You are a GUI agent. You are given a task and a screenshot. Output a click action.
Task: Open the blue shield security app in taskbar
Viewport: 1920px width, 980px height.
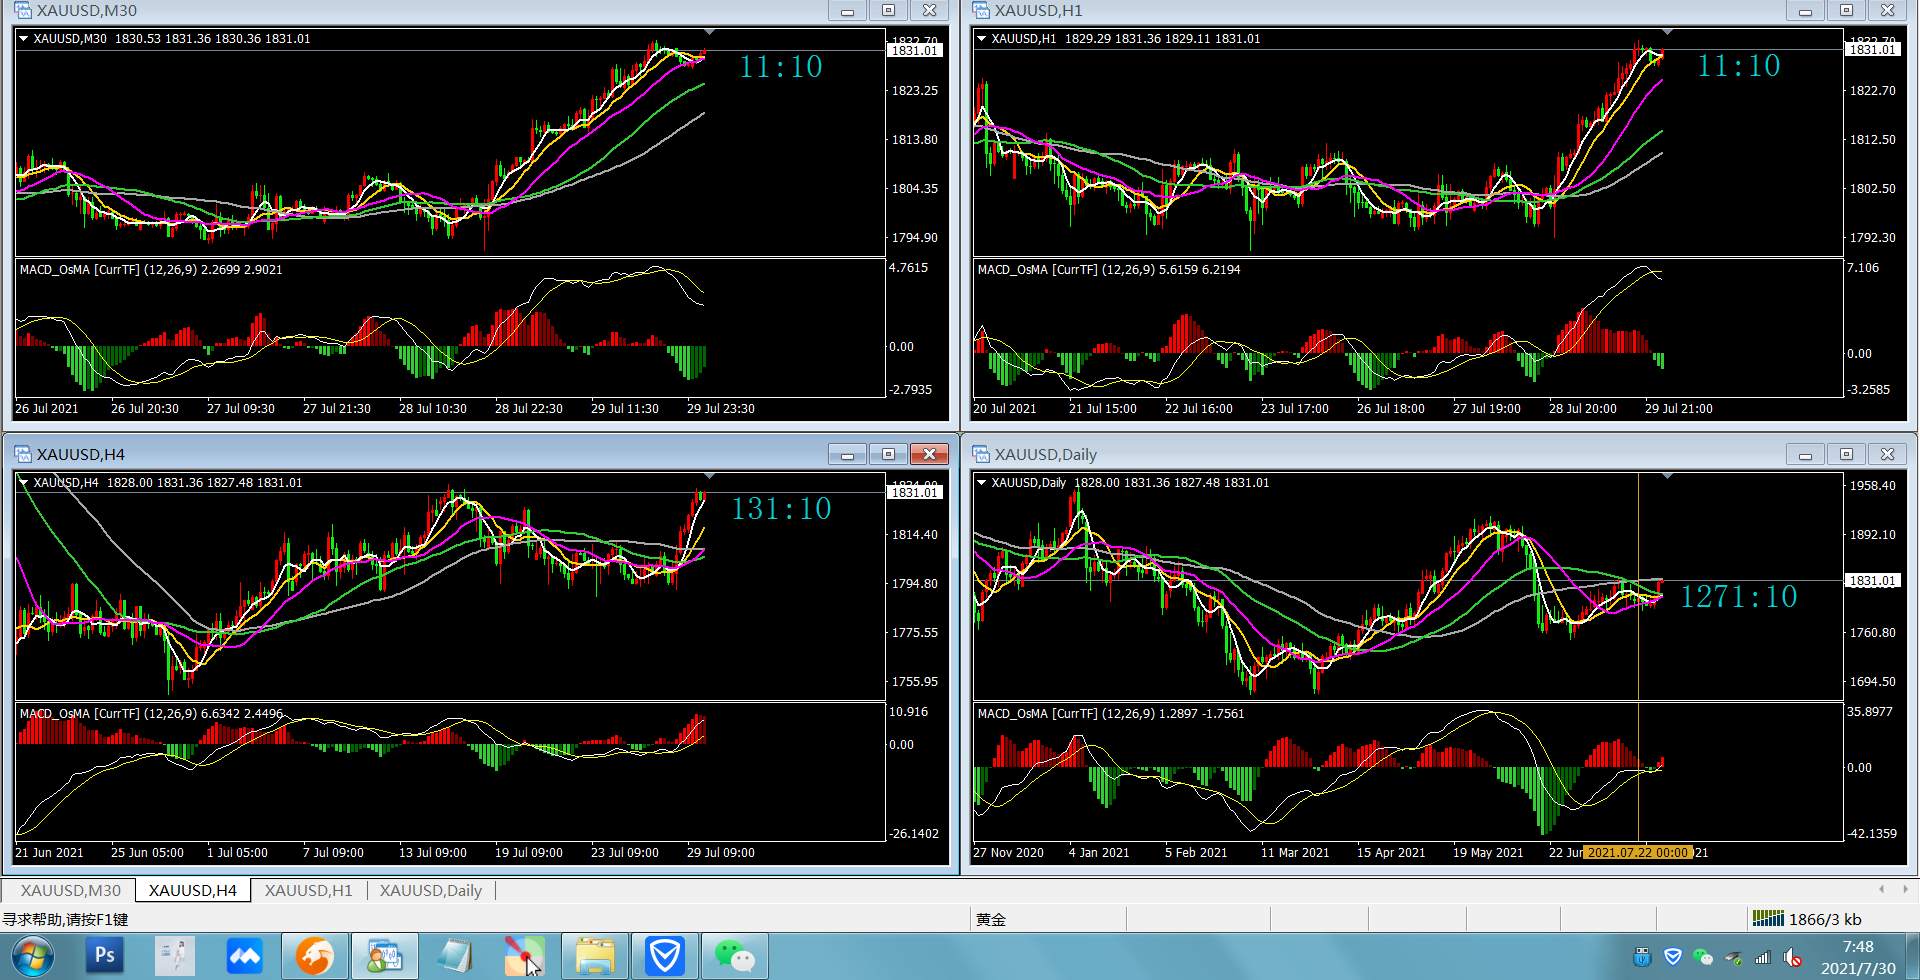click(x=664, y=956)
